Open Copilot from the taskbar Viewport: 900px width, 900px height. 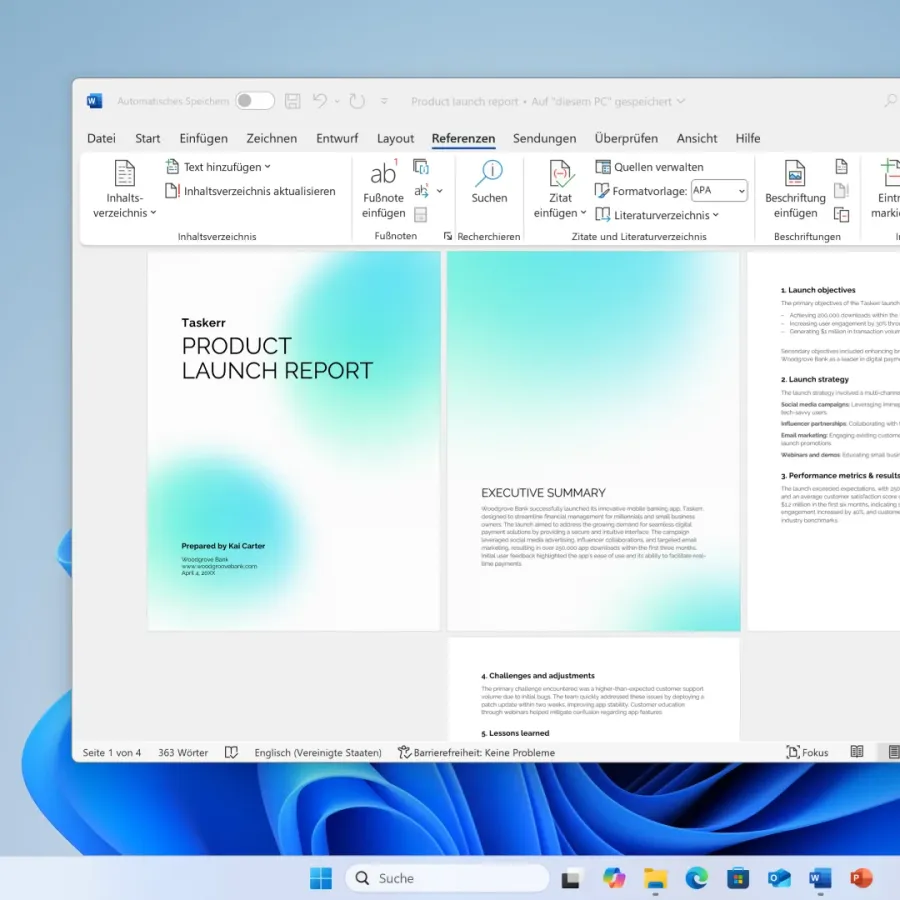point(614,878)
